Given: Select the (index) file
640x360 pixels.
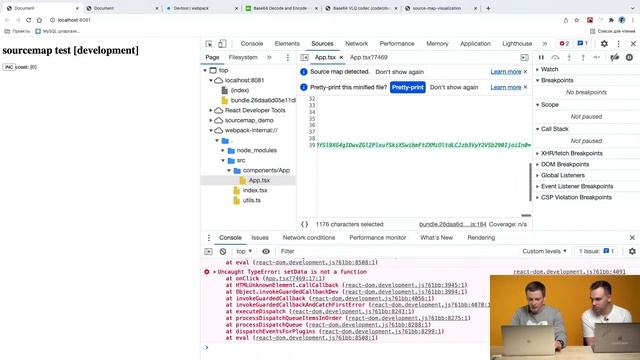Looking at the screenshot, I should tap(240, 90).
